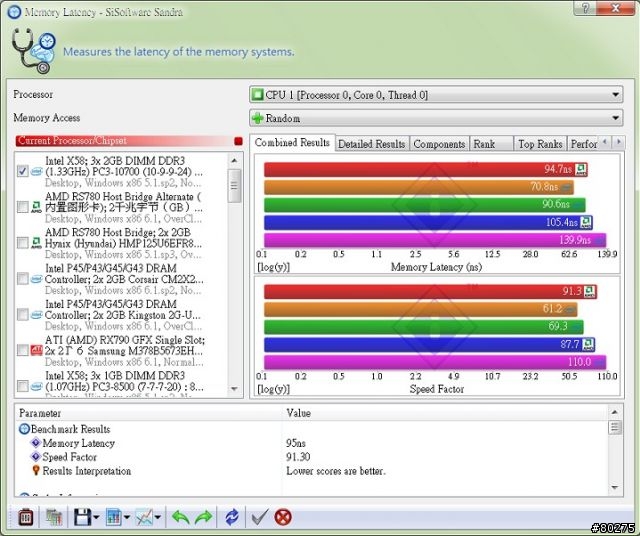This screenshot has height=536, width=640.
Task: Click the Parameter column header
Action: (x=149, y=413)
